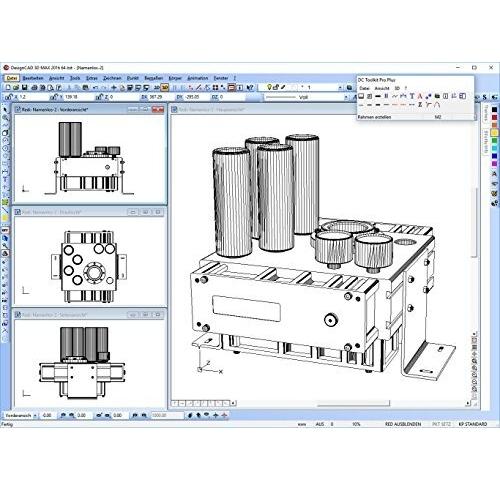This screenshot has height=500, width=500.
Task: Click the Save diskette icon
Action: coord(24,88)
